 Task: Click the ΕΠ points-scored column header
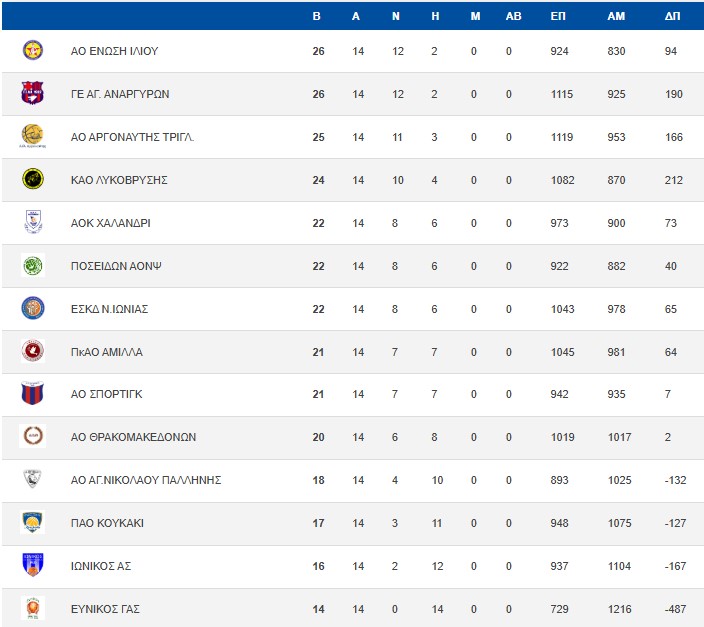point(559,16)
